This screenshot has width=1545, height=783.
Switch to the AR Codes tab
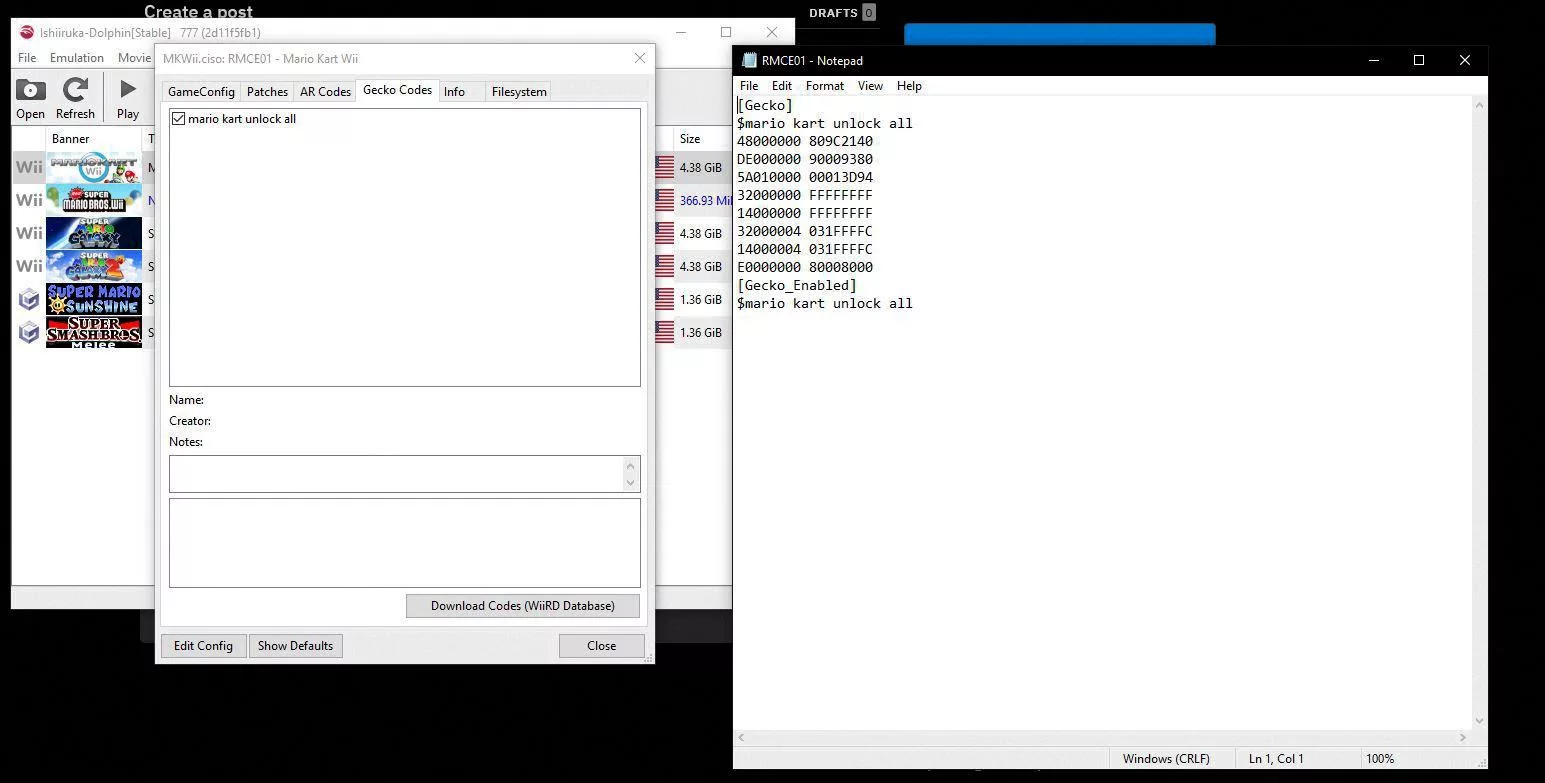pyautogui.click(x=324, y=91)
